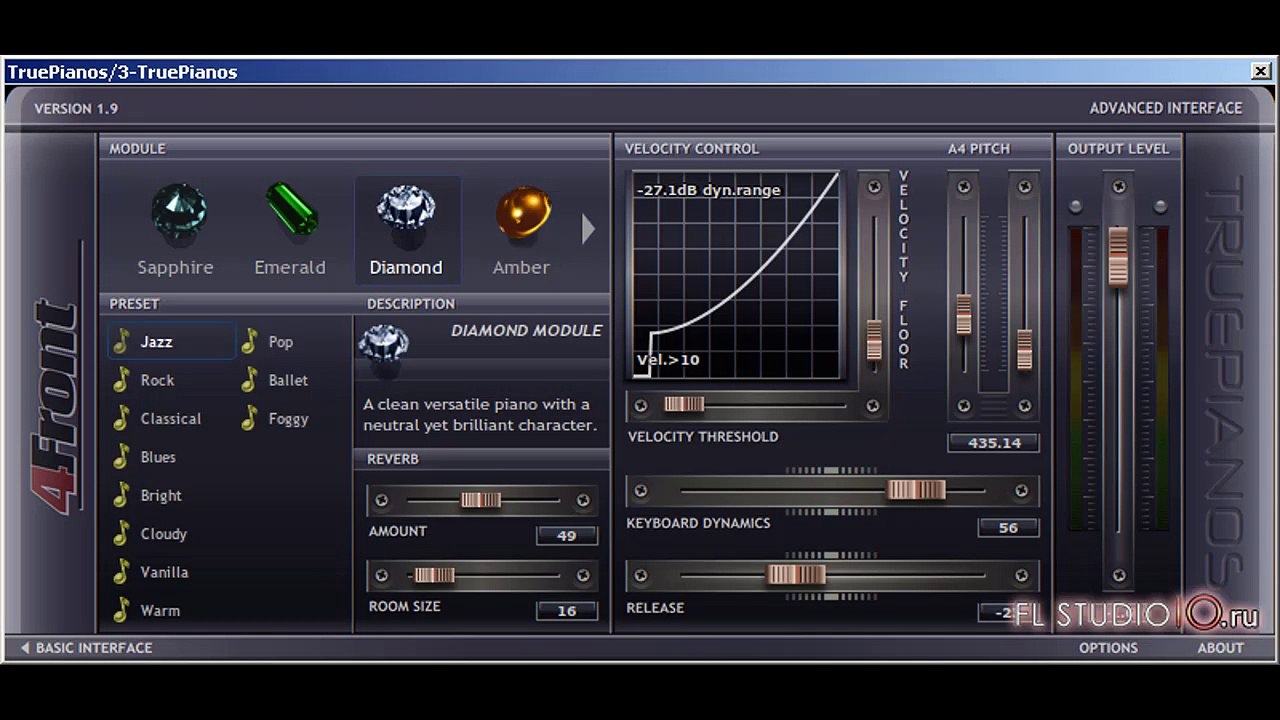Choose the Foggy preset
1280x720 pixels.
(288, 419)
